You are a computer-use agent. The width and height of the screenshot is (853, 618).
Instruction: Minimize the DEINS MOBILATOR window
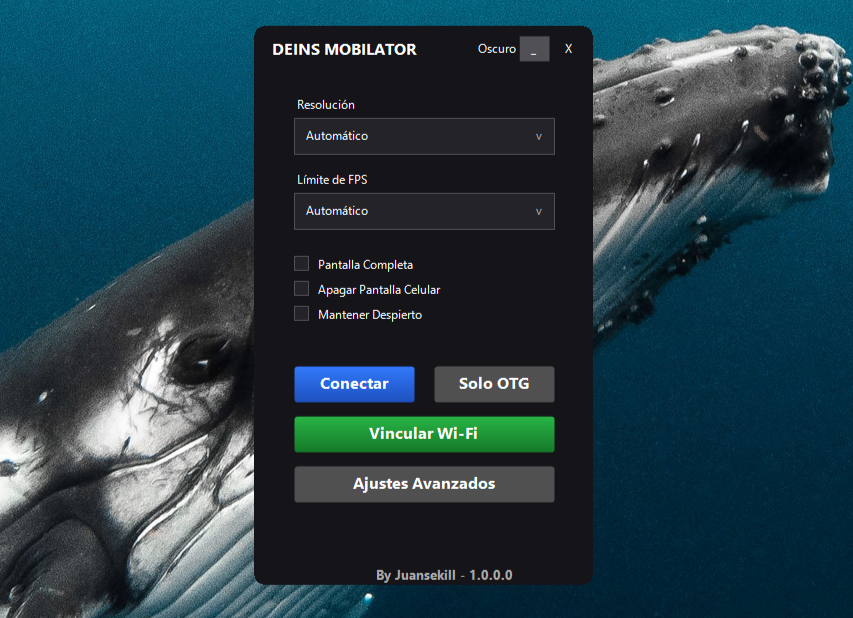(x=534, y=48)
